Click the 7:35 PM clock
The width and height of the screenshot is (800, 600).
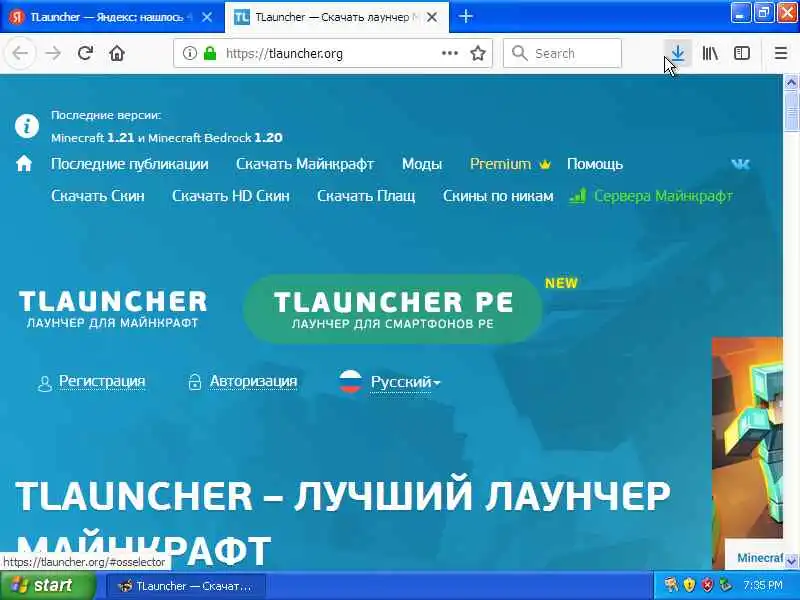(762, 585)
